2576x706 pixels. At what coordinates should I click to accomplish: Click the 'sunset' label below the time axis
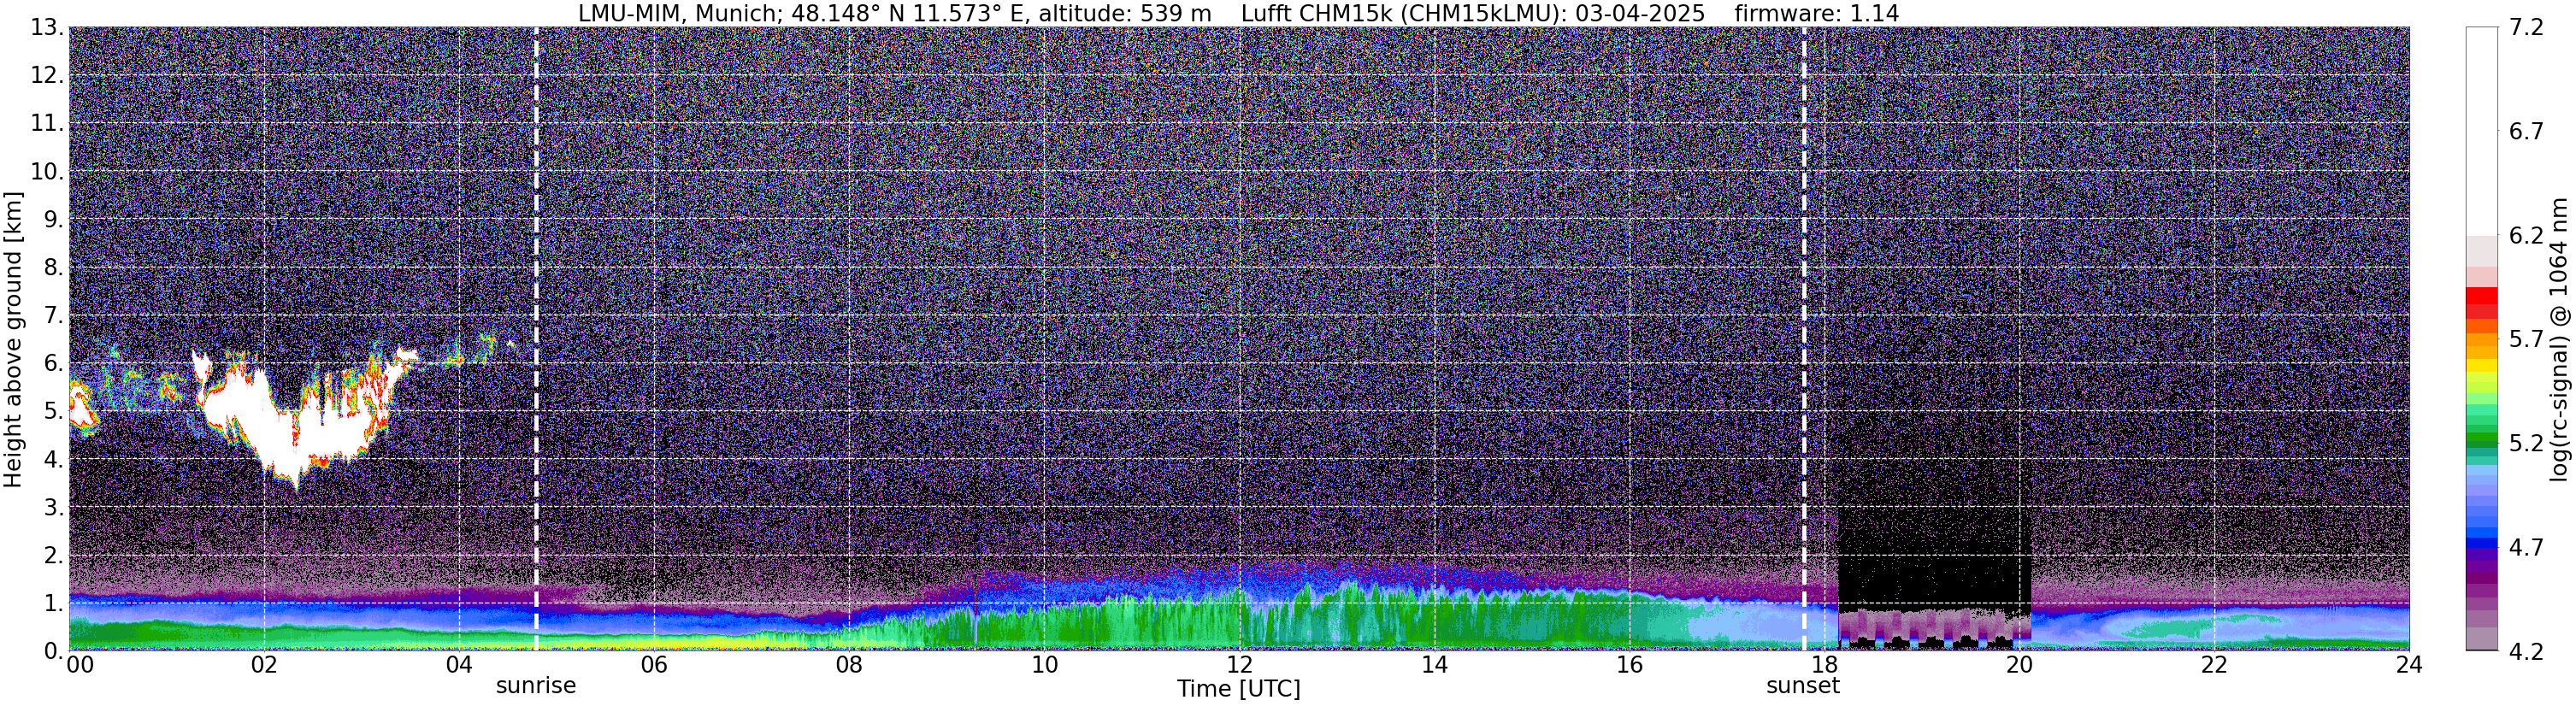point(1803,686)
